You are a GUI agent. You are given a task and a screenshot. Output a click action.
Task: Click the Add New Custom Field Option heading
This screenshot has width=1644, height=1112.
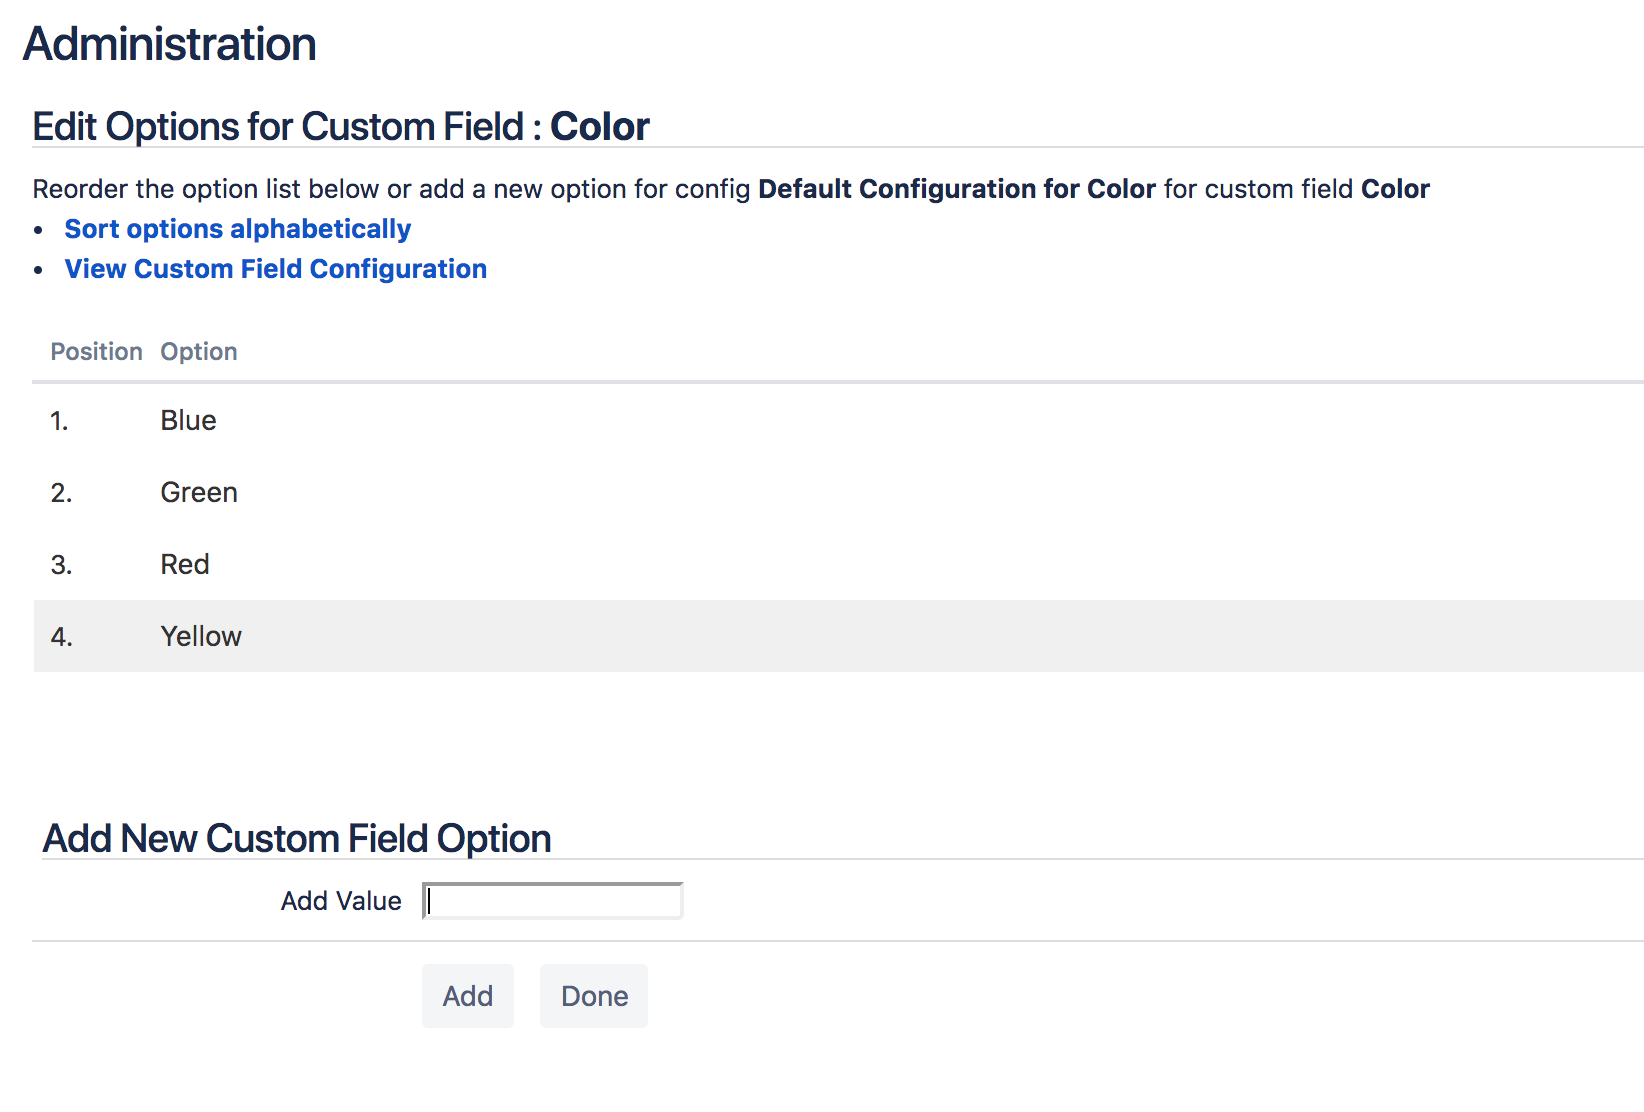pos(297,838)
